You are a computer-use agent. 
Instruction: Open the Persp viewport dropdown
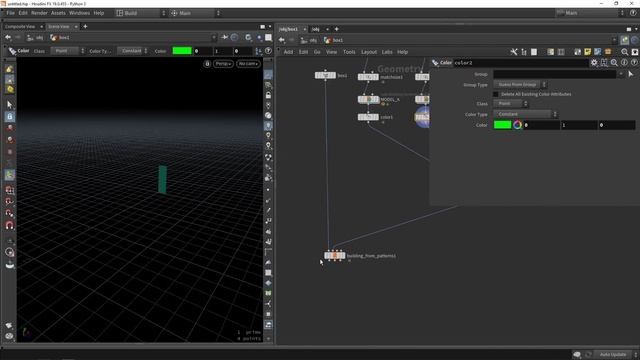click(x=223, y=64)
